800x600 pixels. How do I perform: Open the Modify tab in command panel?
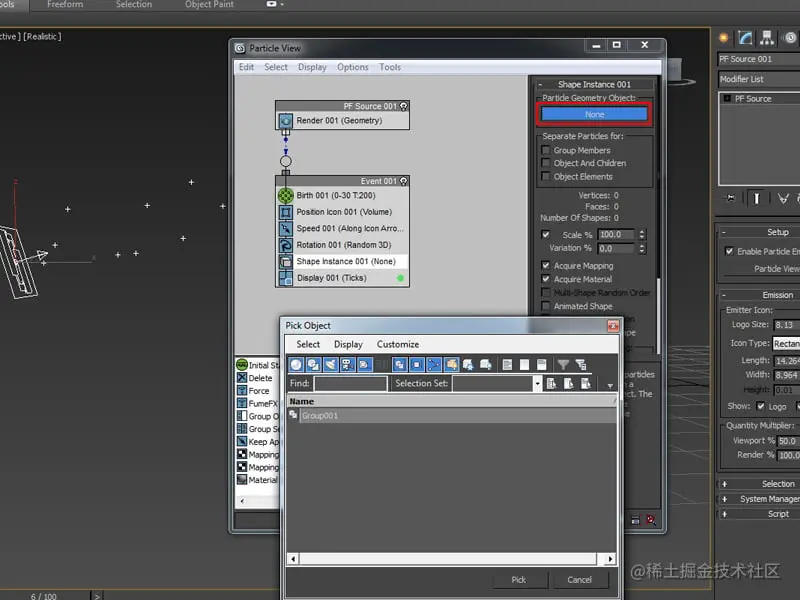click(745, 37)
